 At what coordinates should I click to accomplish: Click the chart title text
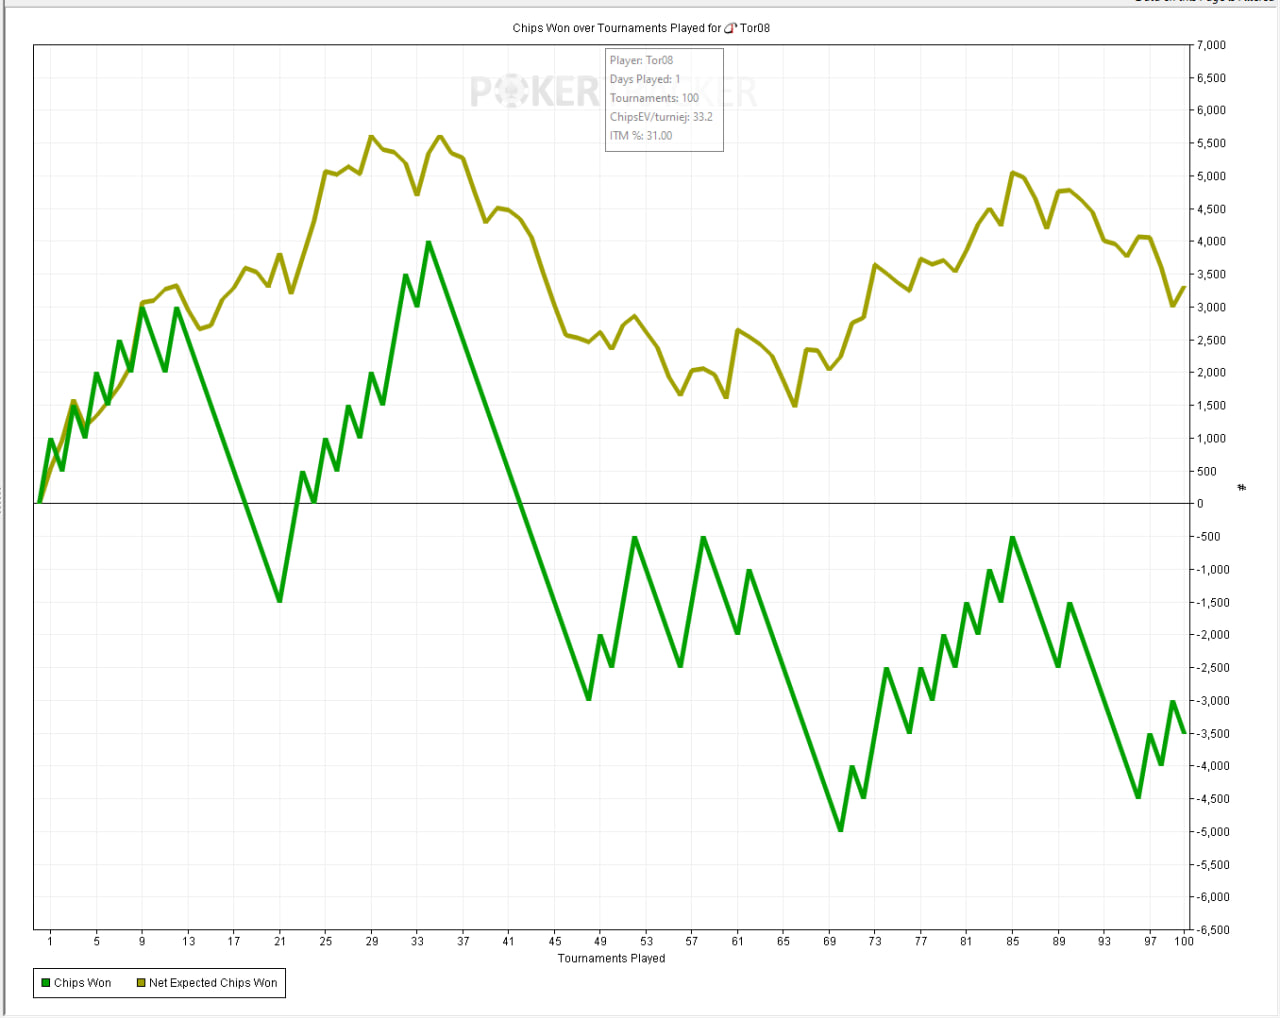coord(616,28)
